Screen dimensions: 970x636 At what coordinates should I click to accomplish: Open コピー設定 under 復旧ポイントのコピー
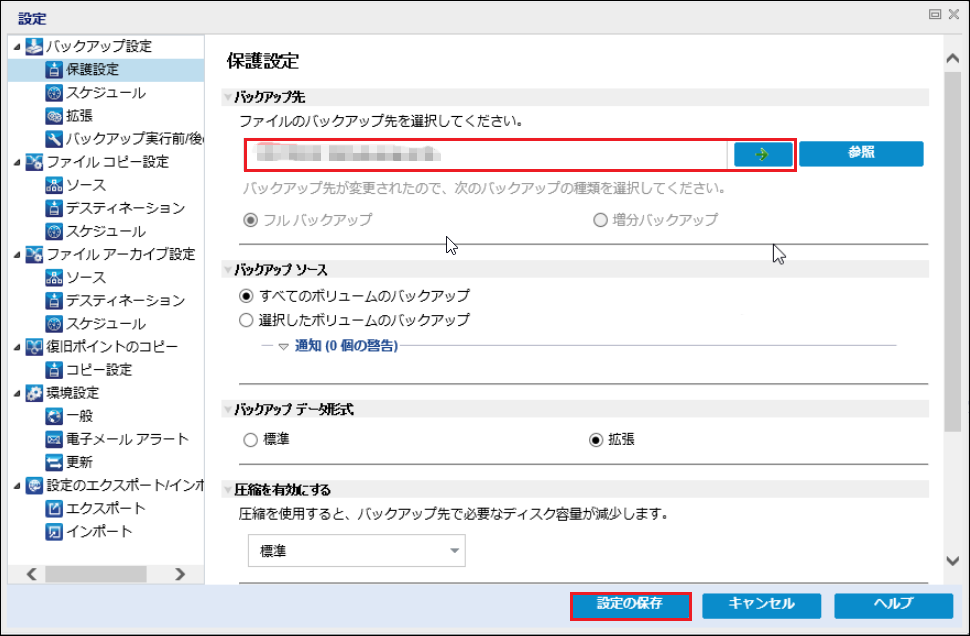click(99, 370)
